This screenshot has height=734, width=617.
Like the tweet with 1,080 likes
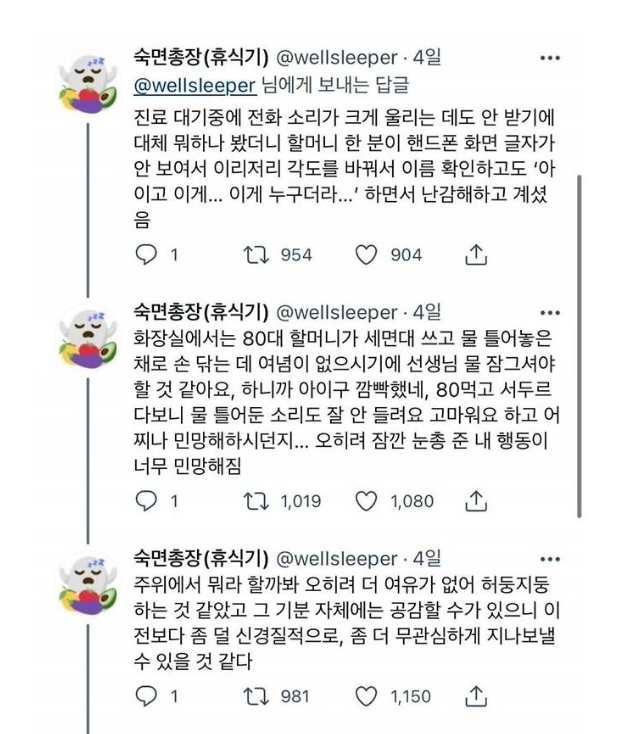[x=366, y=501]
